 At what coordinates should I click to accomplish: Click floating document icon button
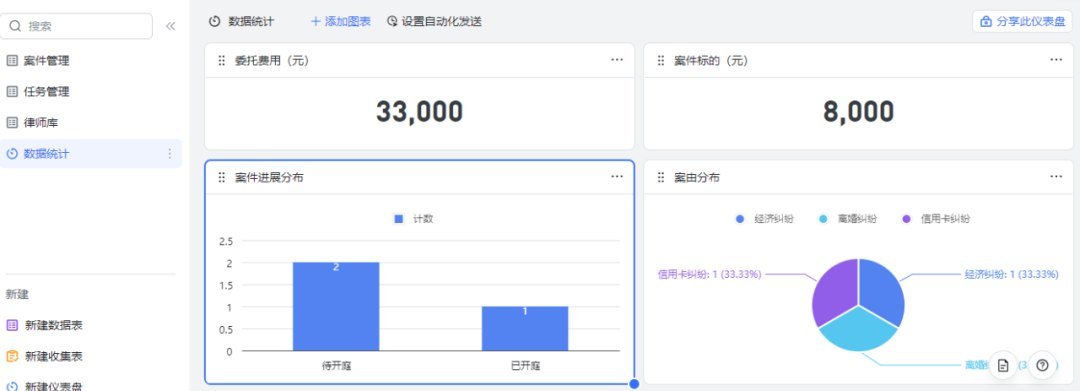pyautogui.click(x=1003, y=365)
